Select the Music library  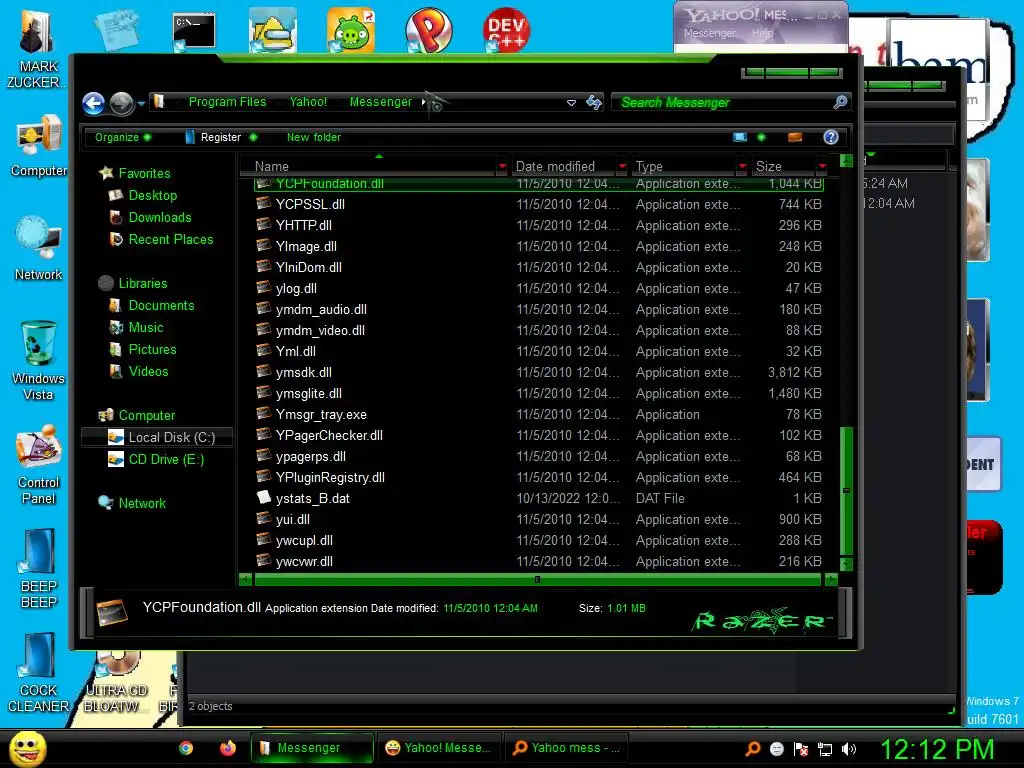click(146, 328)
